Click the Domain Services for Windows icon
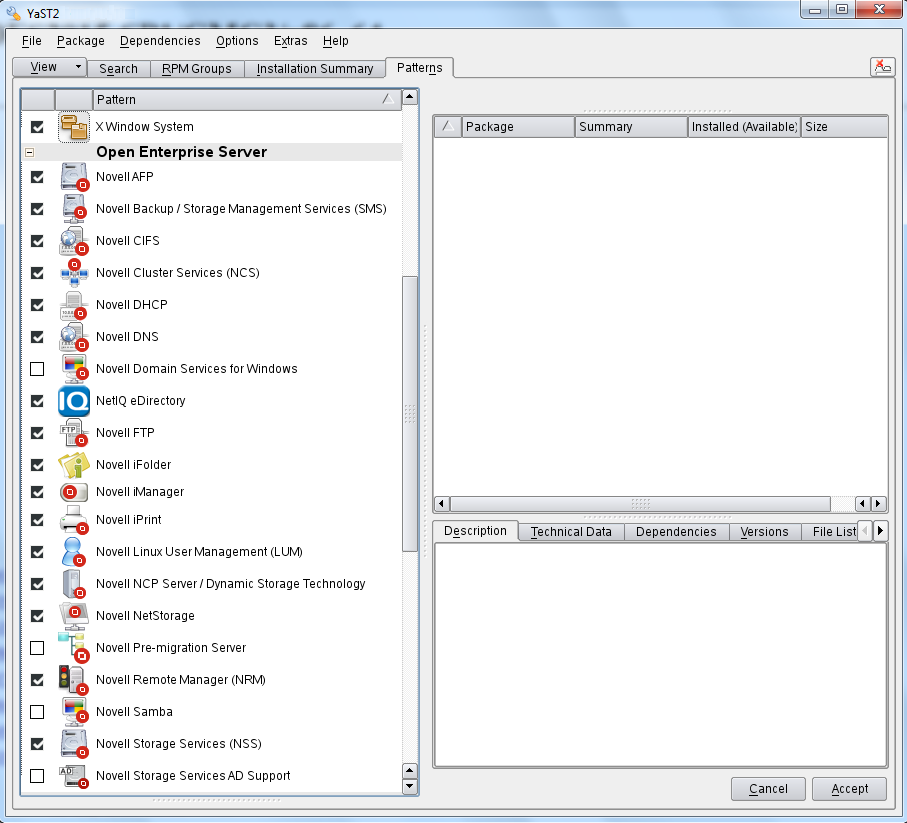The image size is (907, 823). tap(74, 368)
